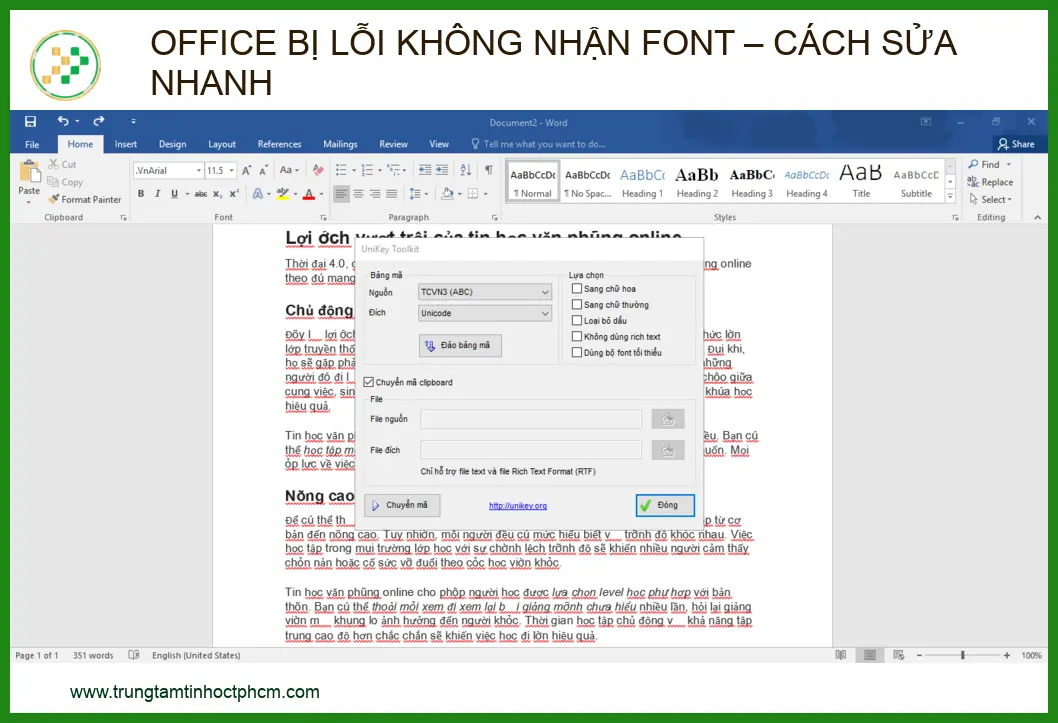This screenshot has width=1058, height=723.
Task: Click the Bold formatting icon
Action: tap(141, 194)
